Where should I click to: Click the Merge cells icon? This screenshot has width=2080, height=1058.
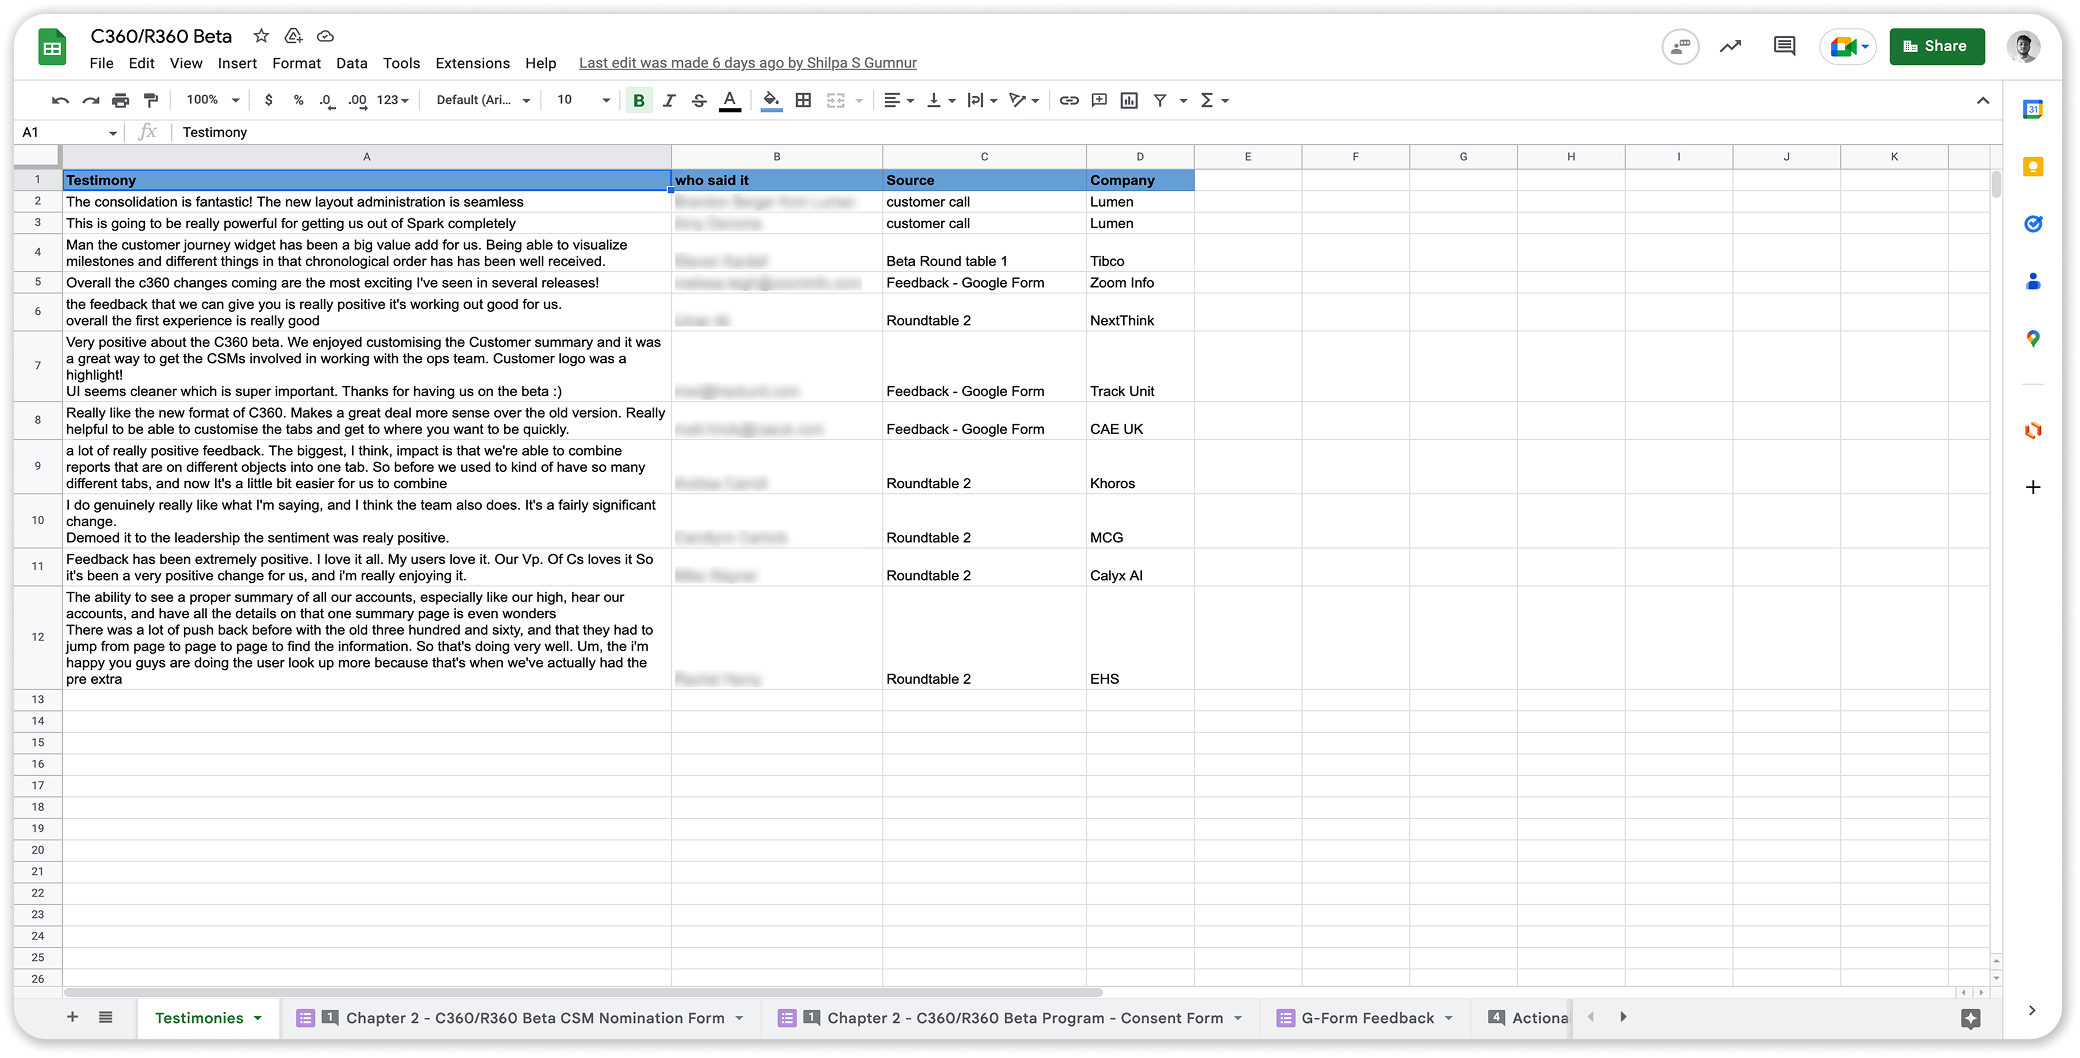click(x=836, y=100)
